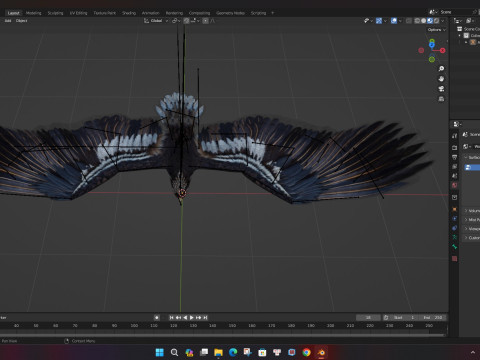Open the Texture Paint workspace tab
The width and height of the screenshot is (480, 360).
[x=104, y=13]
